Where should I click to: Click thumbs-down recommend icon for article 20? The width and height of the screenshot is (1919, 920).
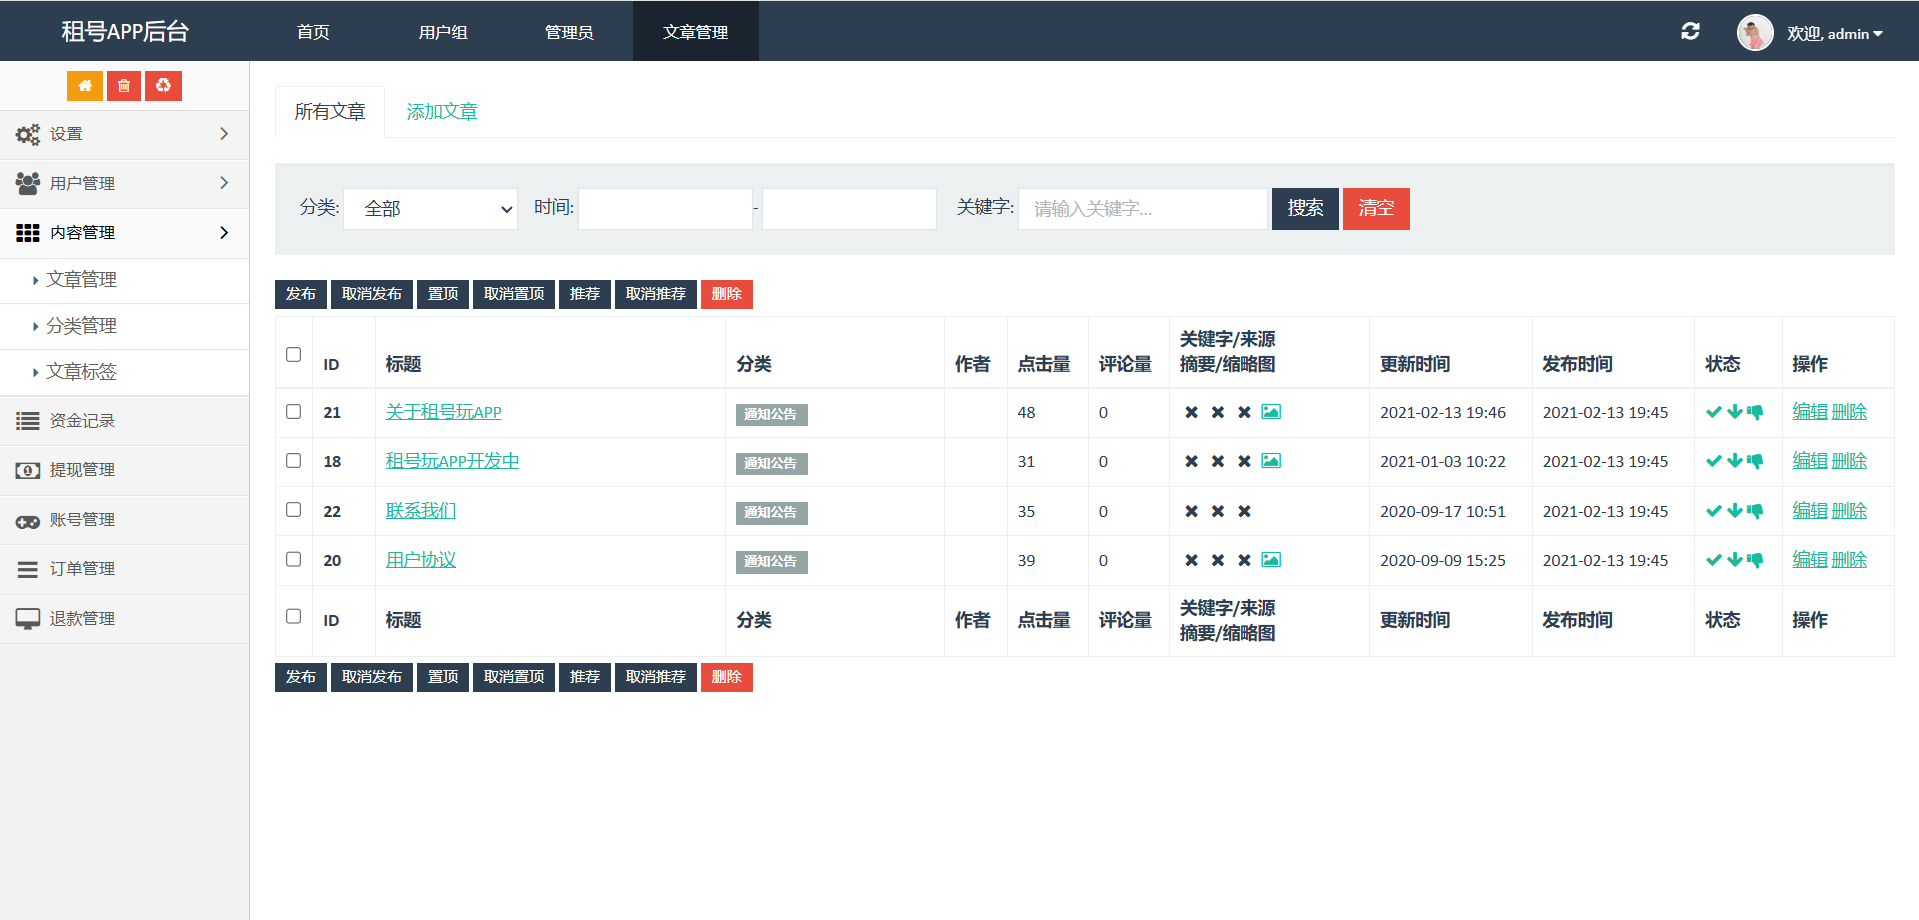(1755, 560)
